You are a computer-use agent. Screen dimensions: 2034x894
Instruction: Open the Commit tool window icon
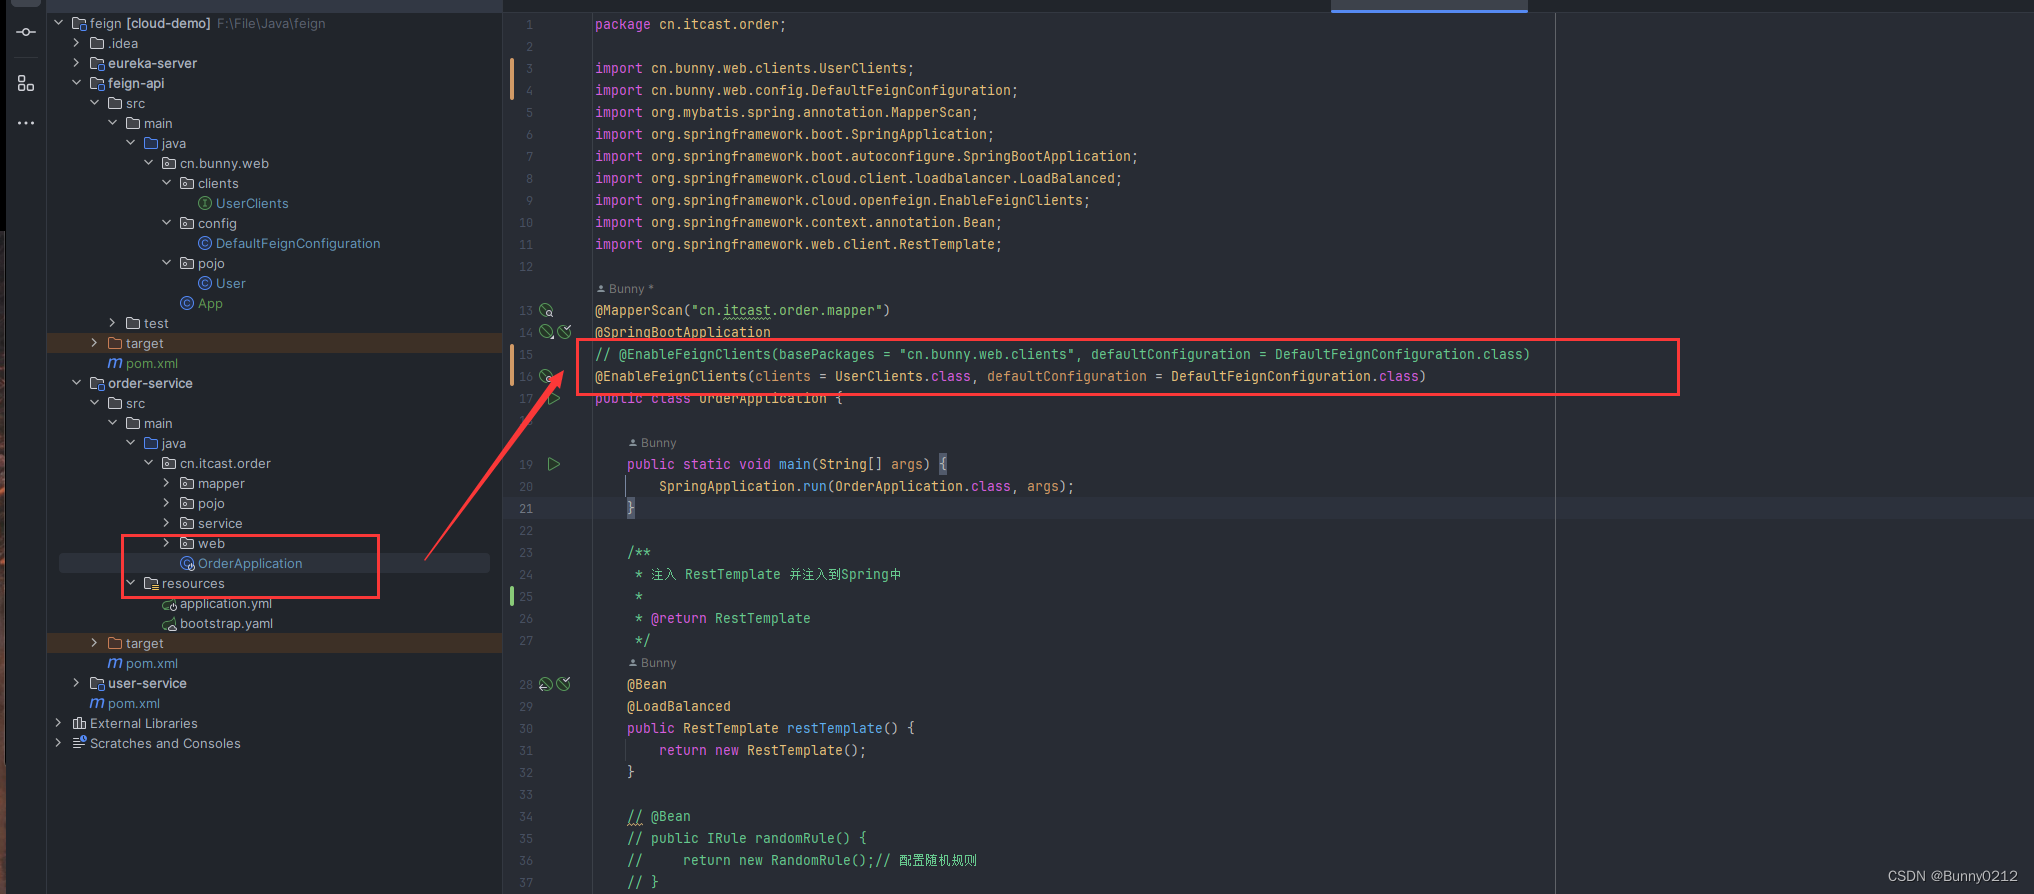26,32
